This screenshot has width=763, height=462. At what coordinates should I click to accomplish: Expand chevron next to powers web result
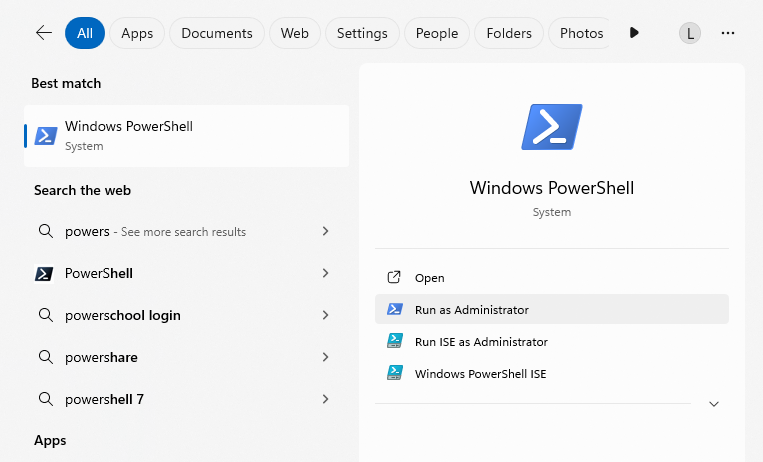(326, 231)
